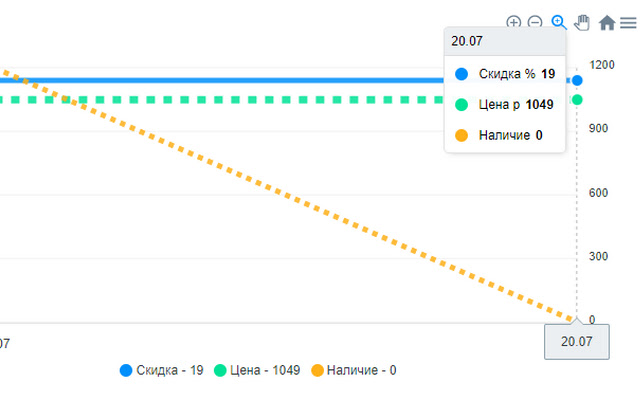Toggle the Цена - 1049 legend series
640x400 pixels.
coord(264,370)
